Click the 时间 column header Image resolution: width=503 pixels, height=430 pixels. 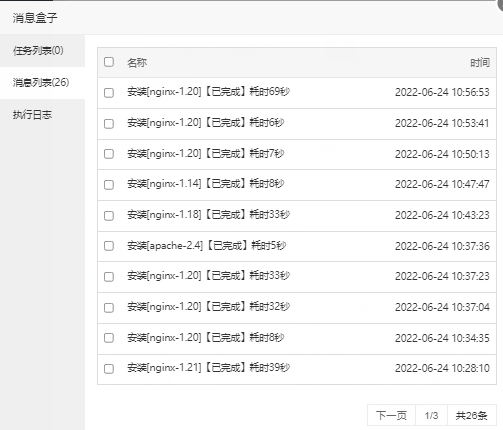480,62
